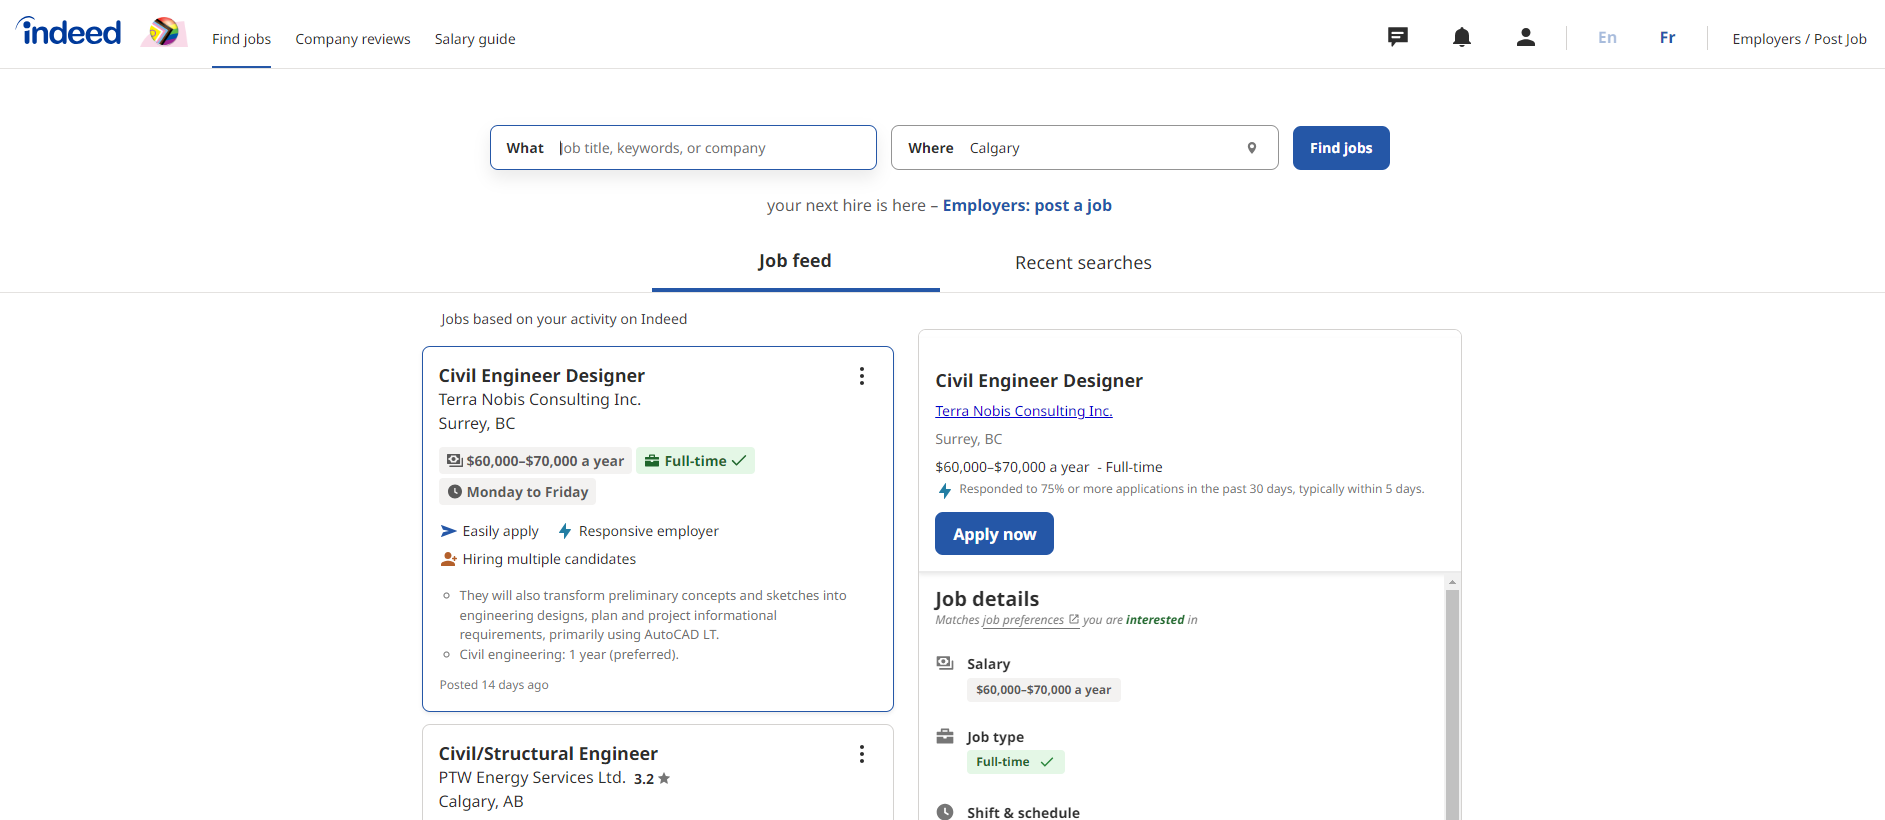Switch language to En
The width and height of the screenshot is (1885, 820).
click(x=1607, y=37)
